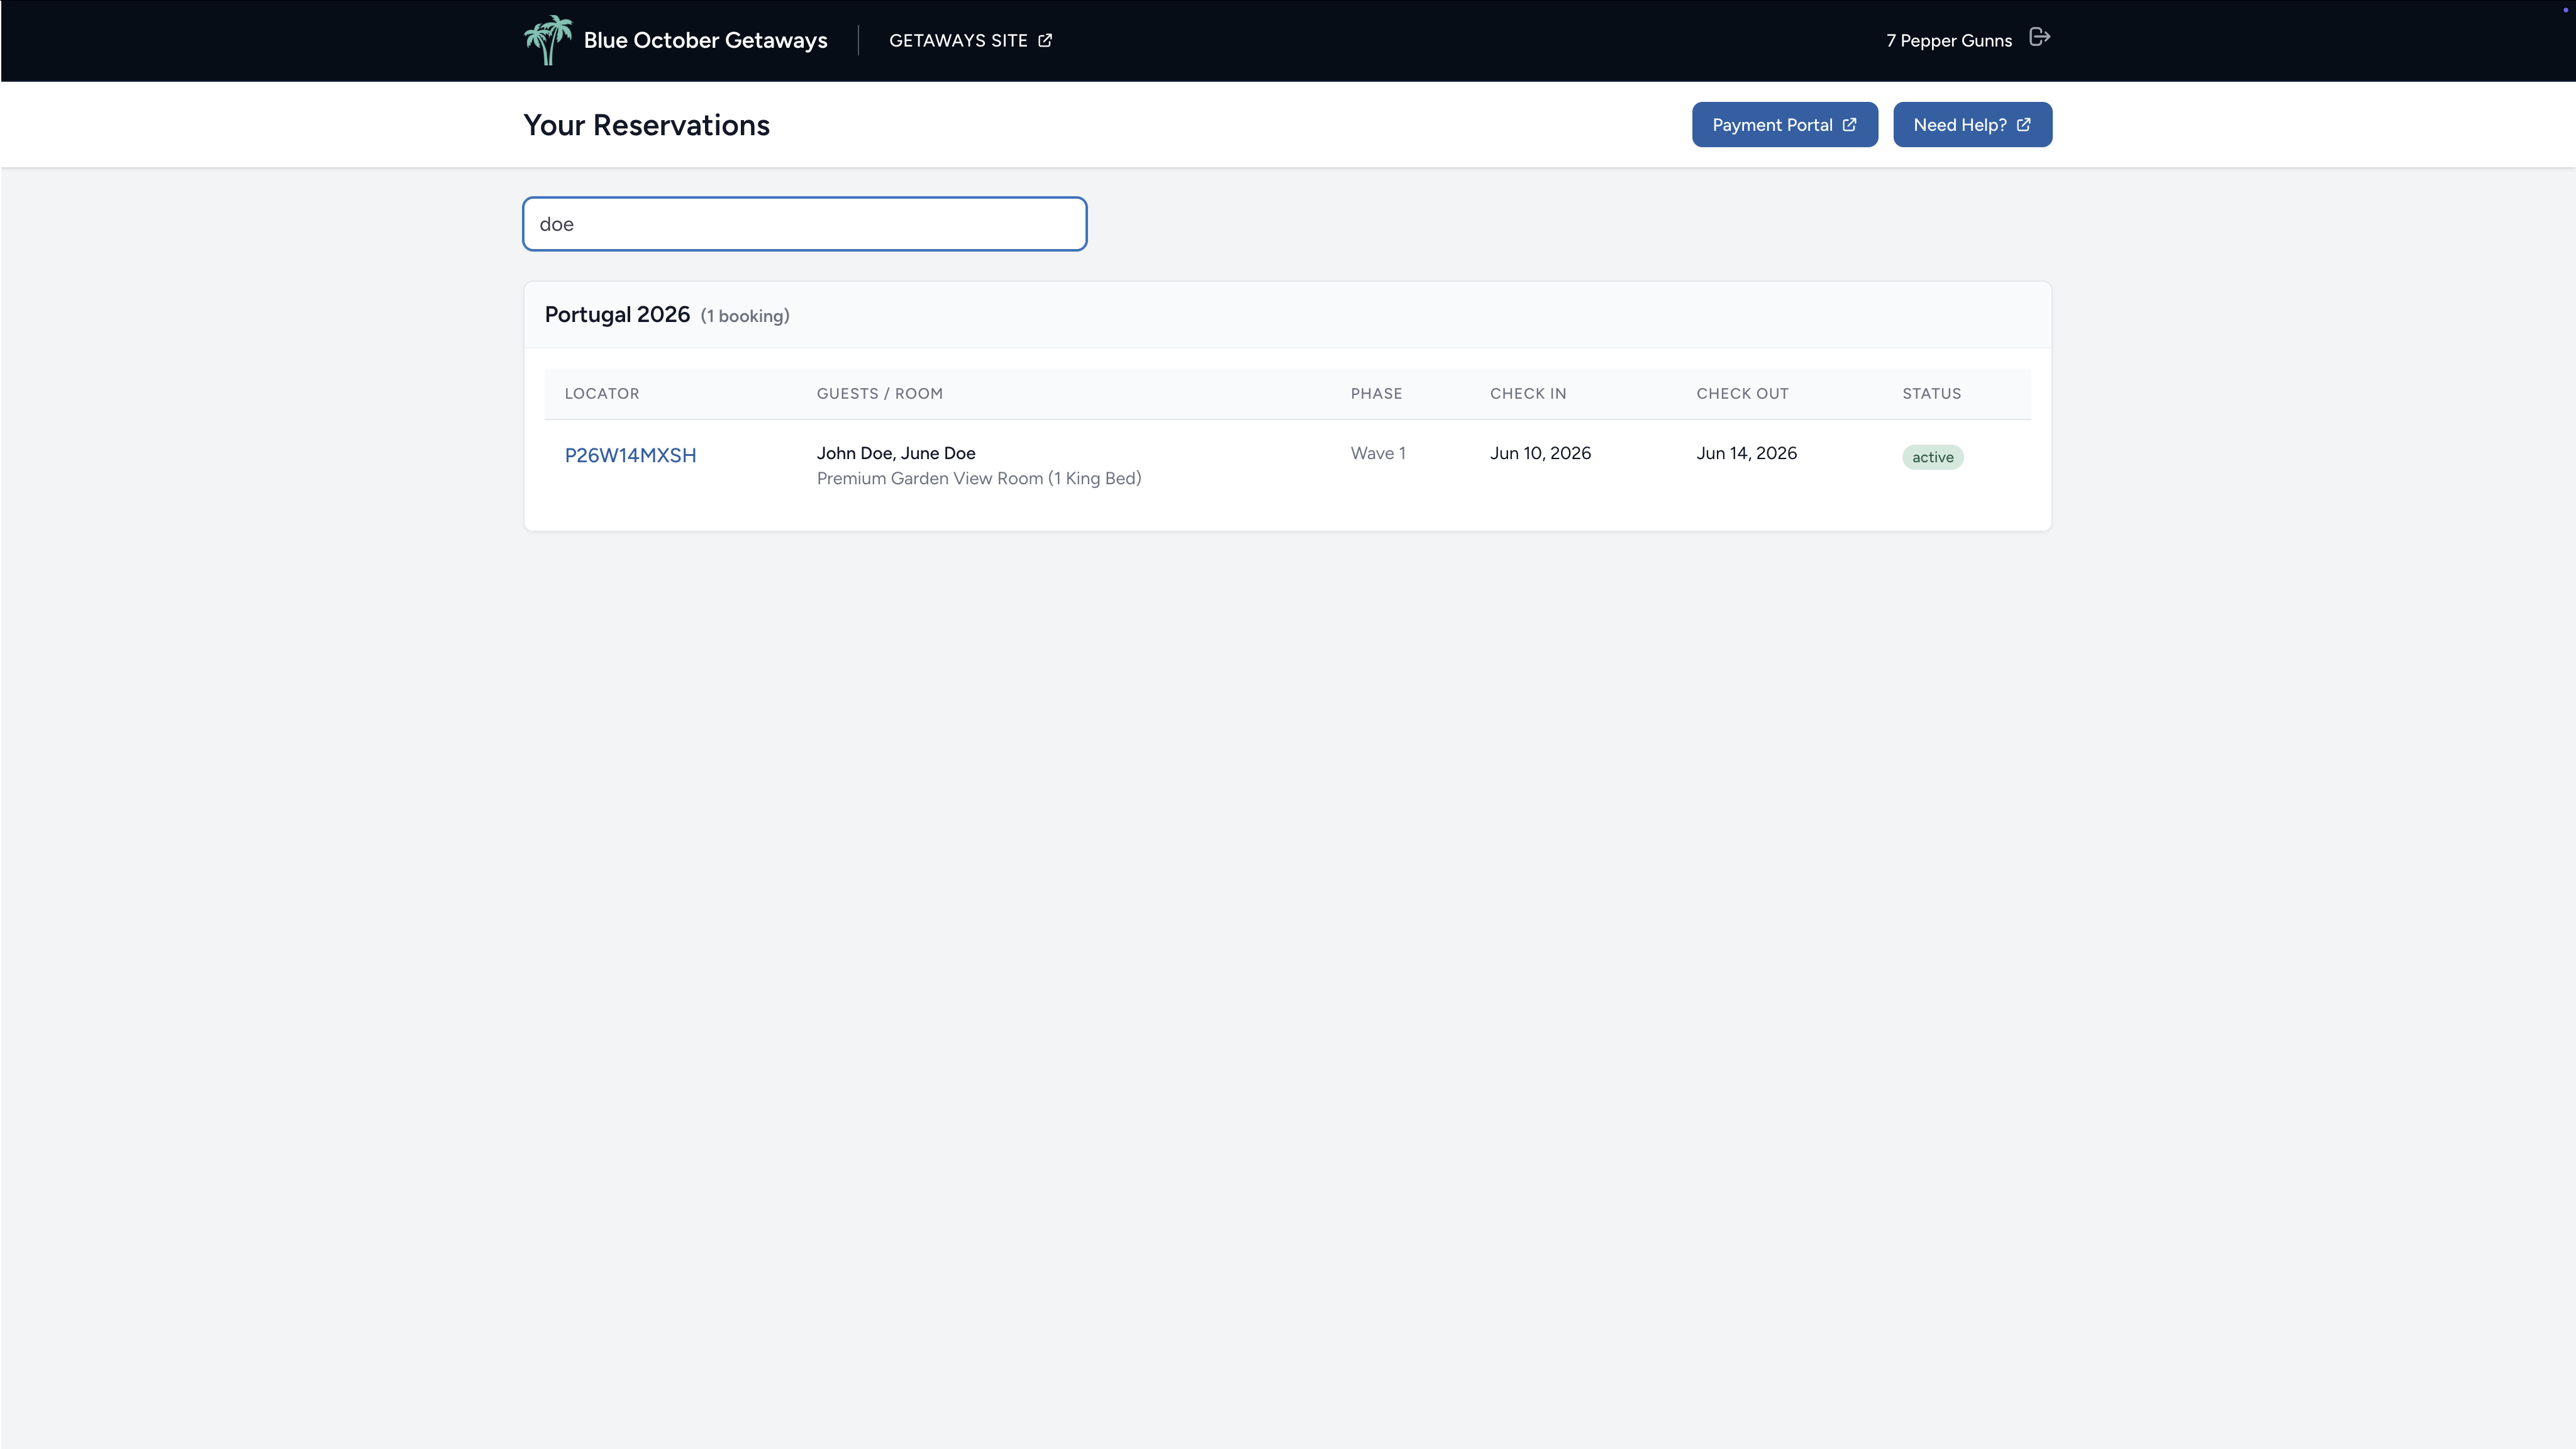Click the STATUS column header
Screen dimensions: 2576x1449
(1931, 393)
